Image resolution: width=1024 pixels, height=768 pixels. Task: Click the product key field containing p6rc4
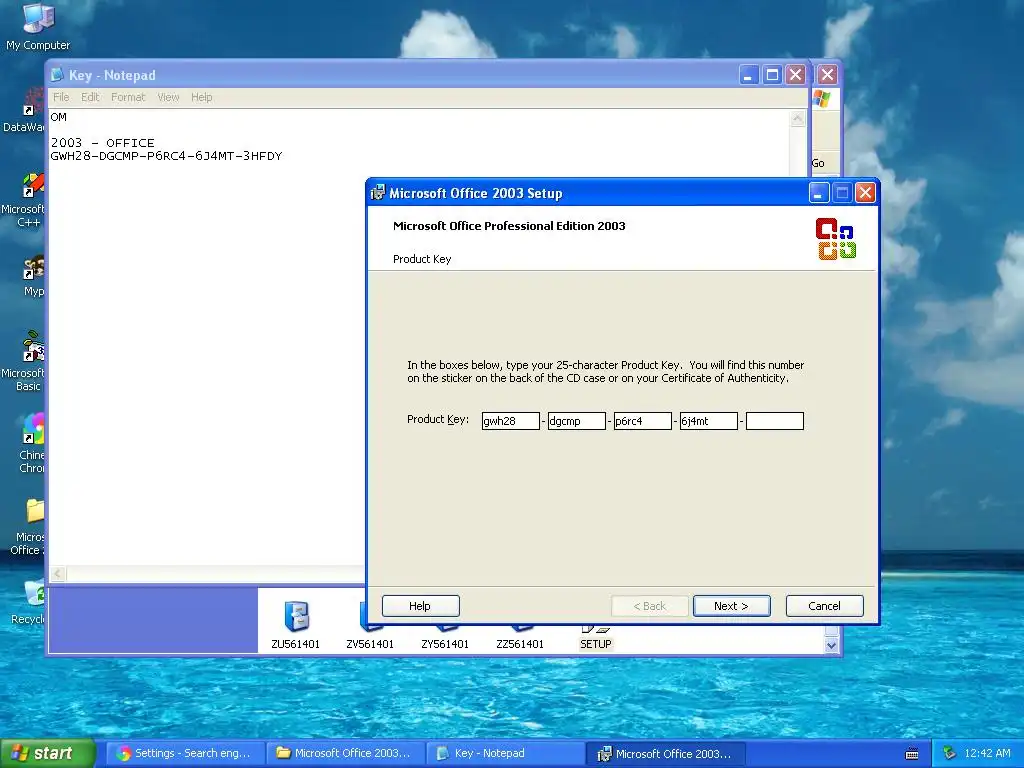pos(643,421)
